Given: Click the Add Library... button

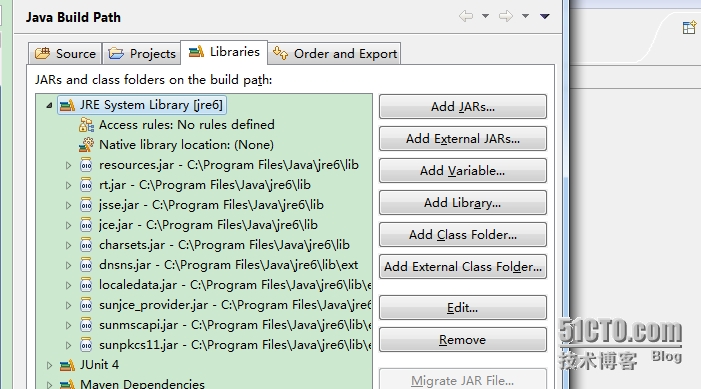Looking at the screenshot, I should [463, 203].
